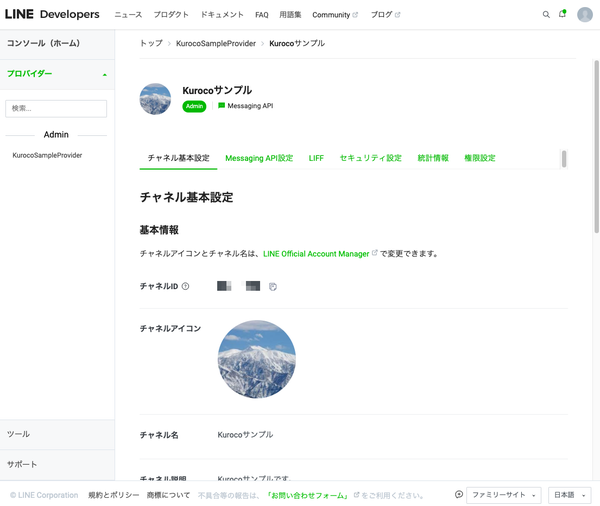
Task: Switch to チャネル基本設定 tab
Action: [x=178, y=158]
